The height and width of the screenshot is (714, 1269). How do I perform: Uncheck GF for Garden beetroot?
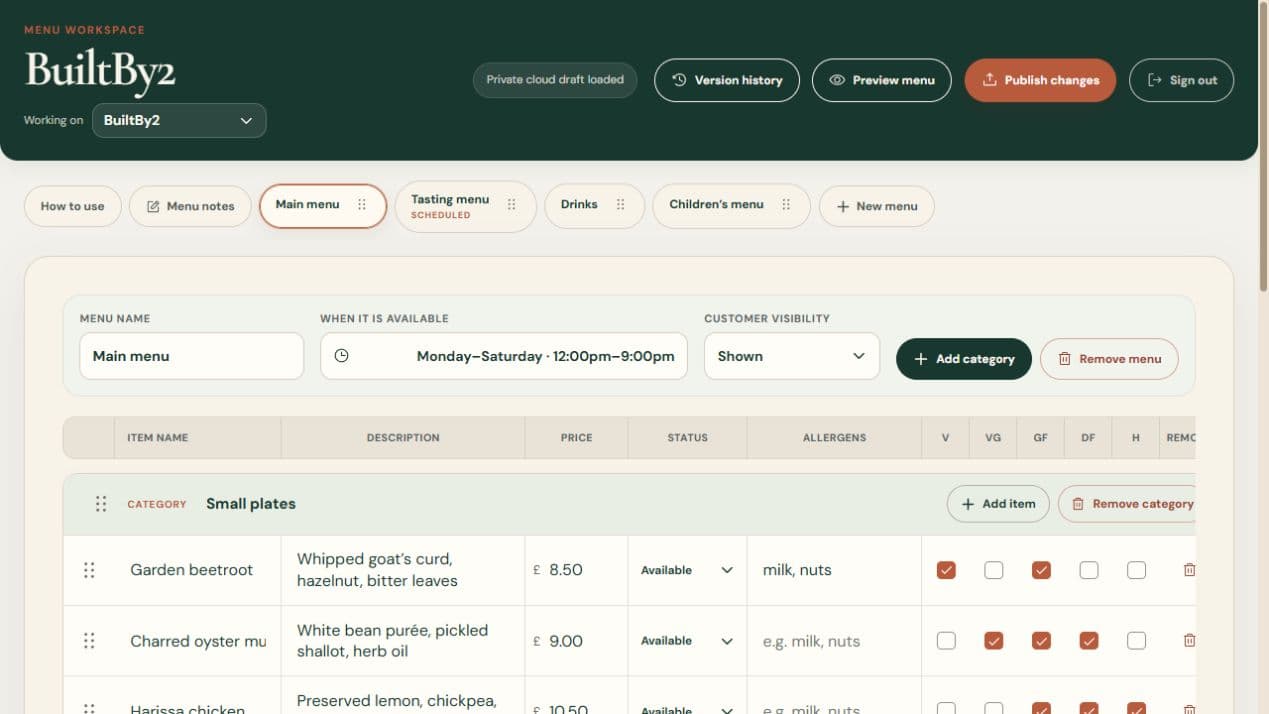(1041, 570)
